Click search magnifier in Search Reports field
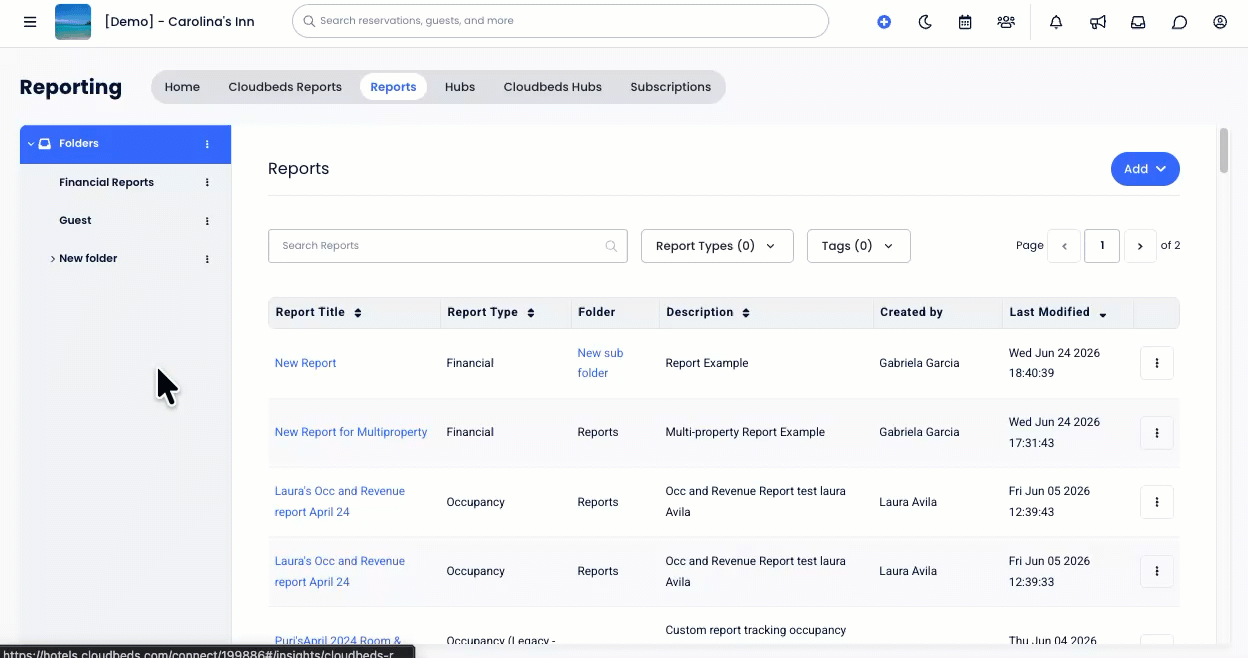This screenshot has height=658, width=1248. pos(611,246)
